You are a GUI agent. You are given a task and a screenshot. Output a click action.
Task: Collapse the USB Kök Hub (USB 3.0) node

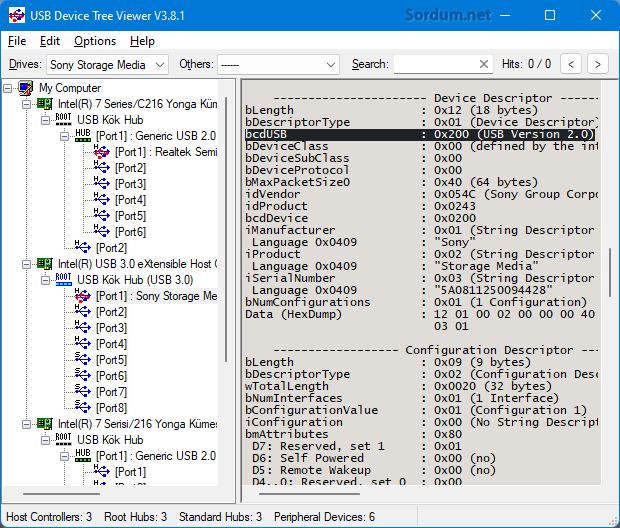45,280
